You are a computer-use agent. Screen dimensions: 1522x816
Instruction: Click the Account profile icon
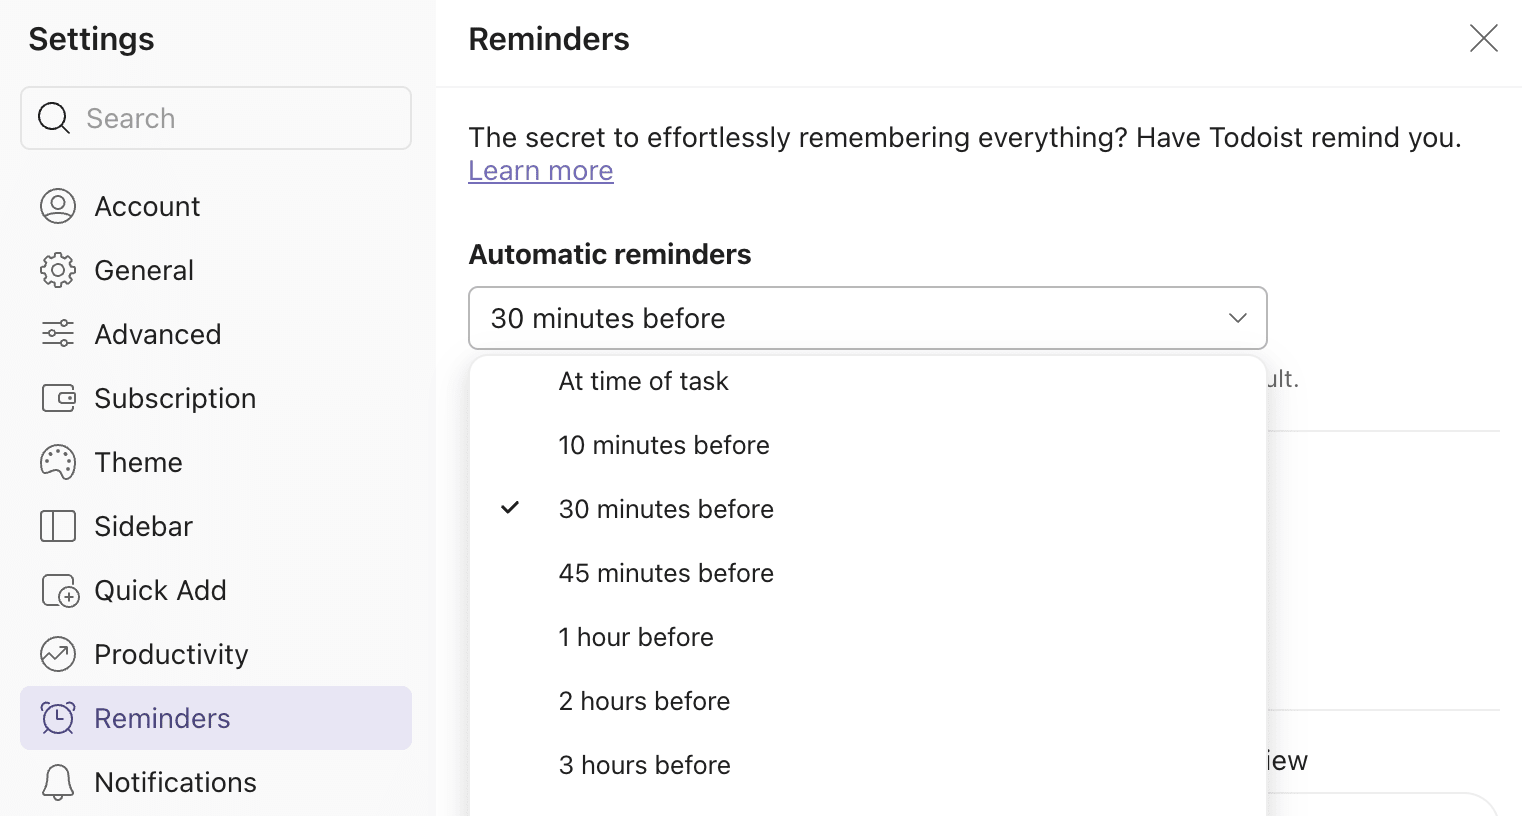(x=58, y=206)
